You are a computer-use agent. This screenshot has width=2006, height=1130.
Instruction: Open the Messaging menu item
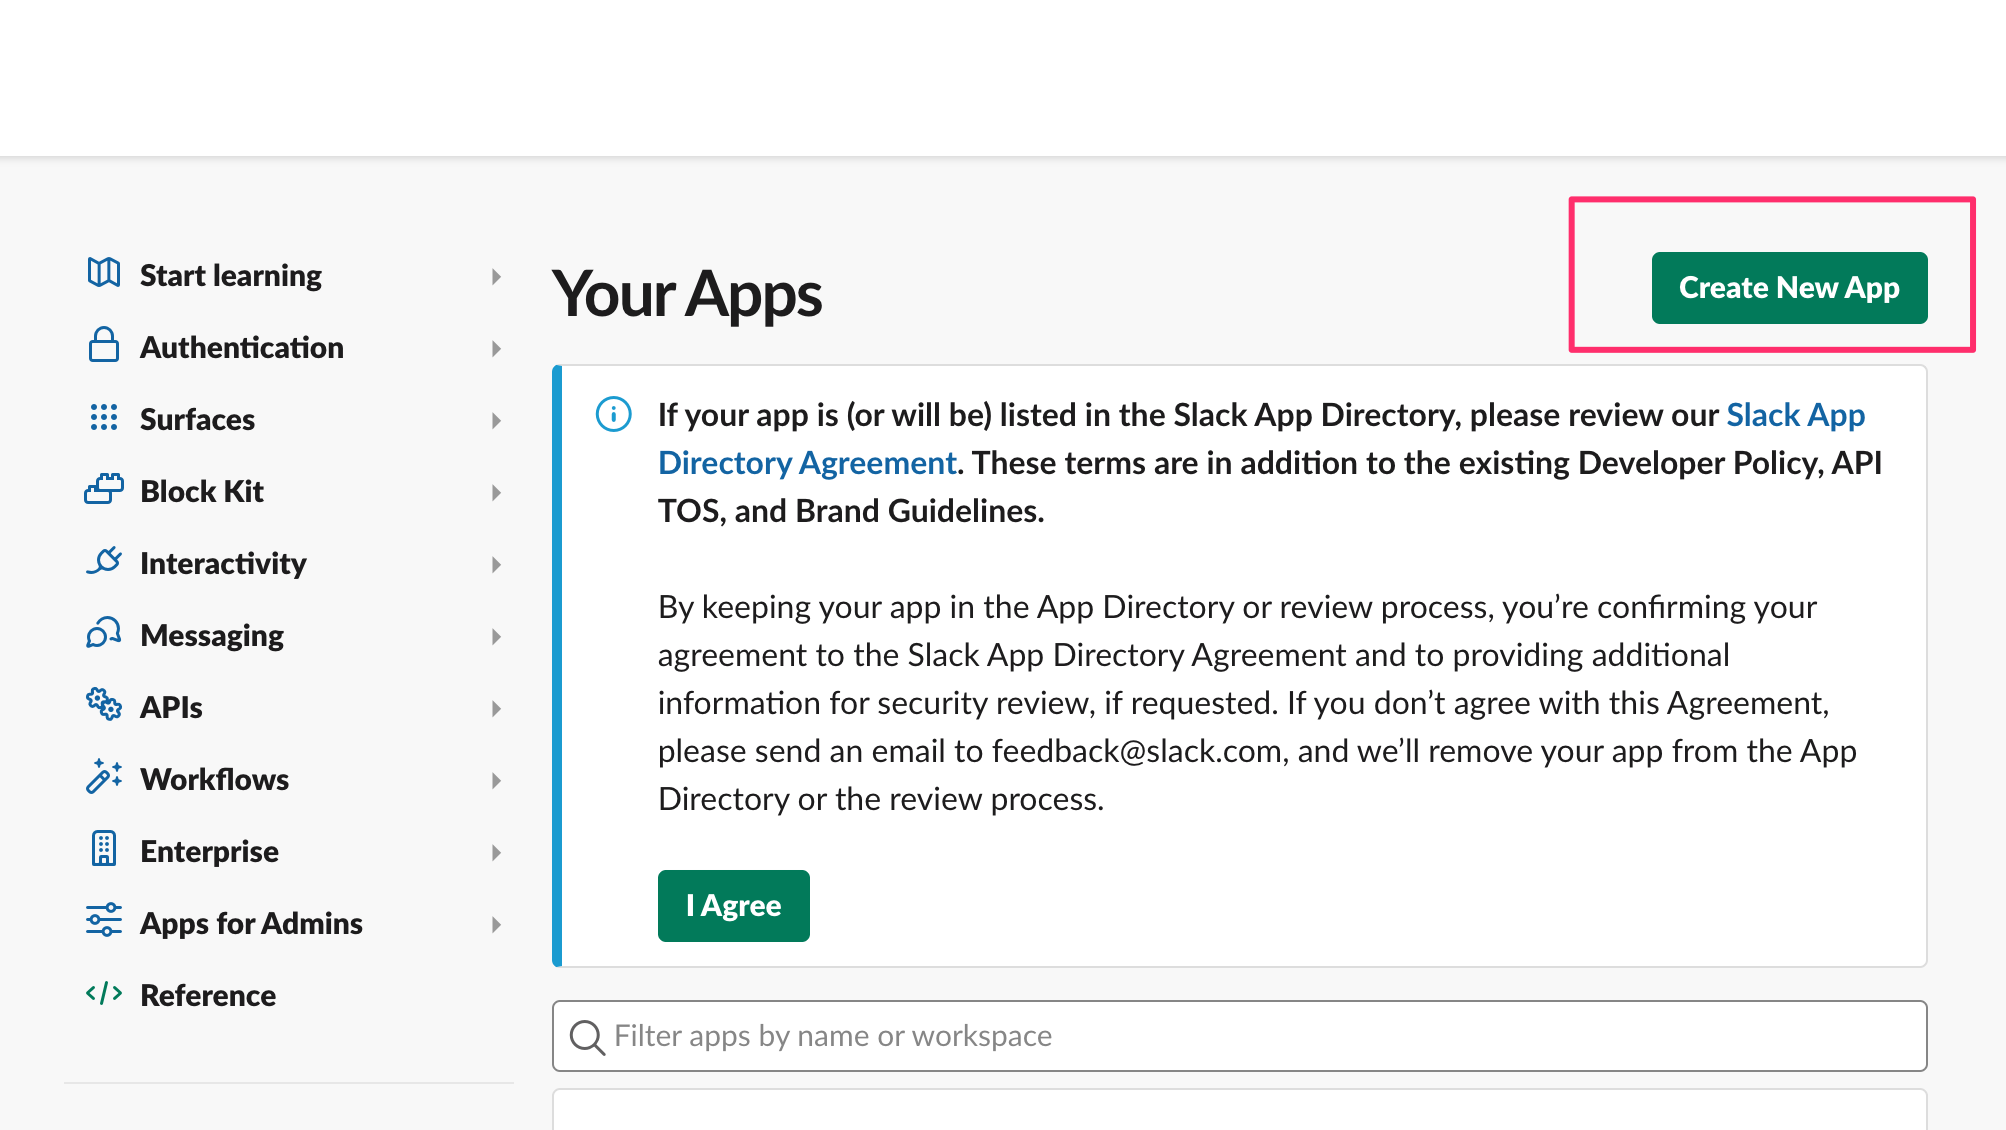(212, 636)
